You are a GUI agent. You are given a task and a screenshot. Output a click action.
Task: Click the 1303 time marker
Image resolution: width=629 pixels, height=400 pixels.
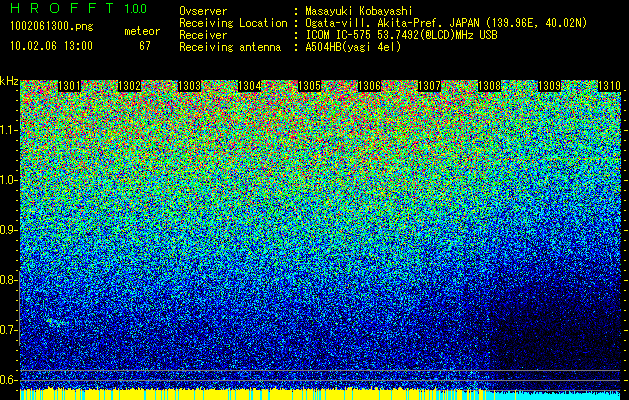189,86
